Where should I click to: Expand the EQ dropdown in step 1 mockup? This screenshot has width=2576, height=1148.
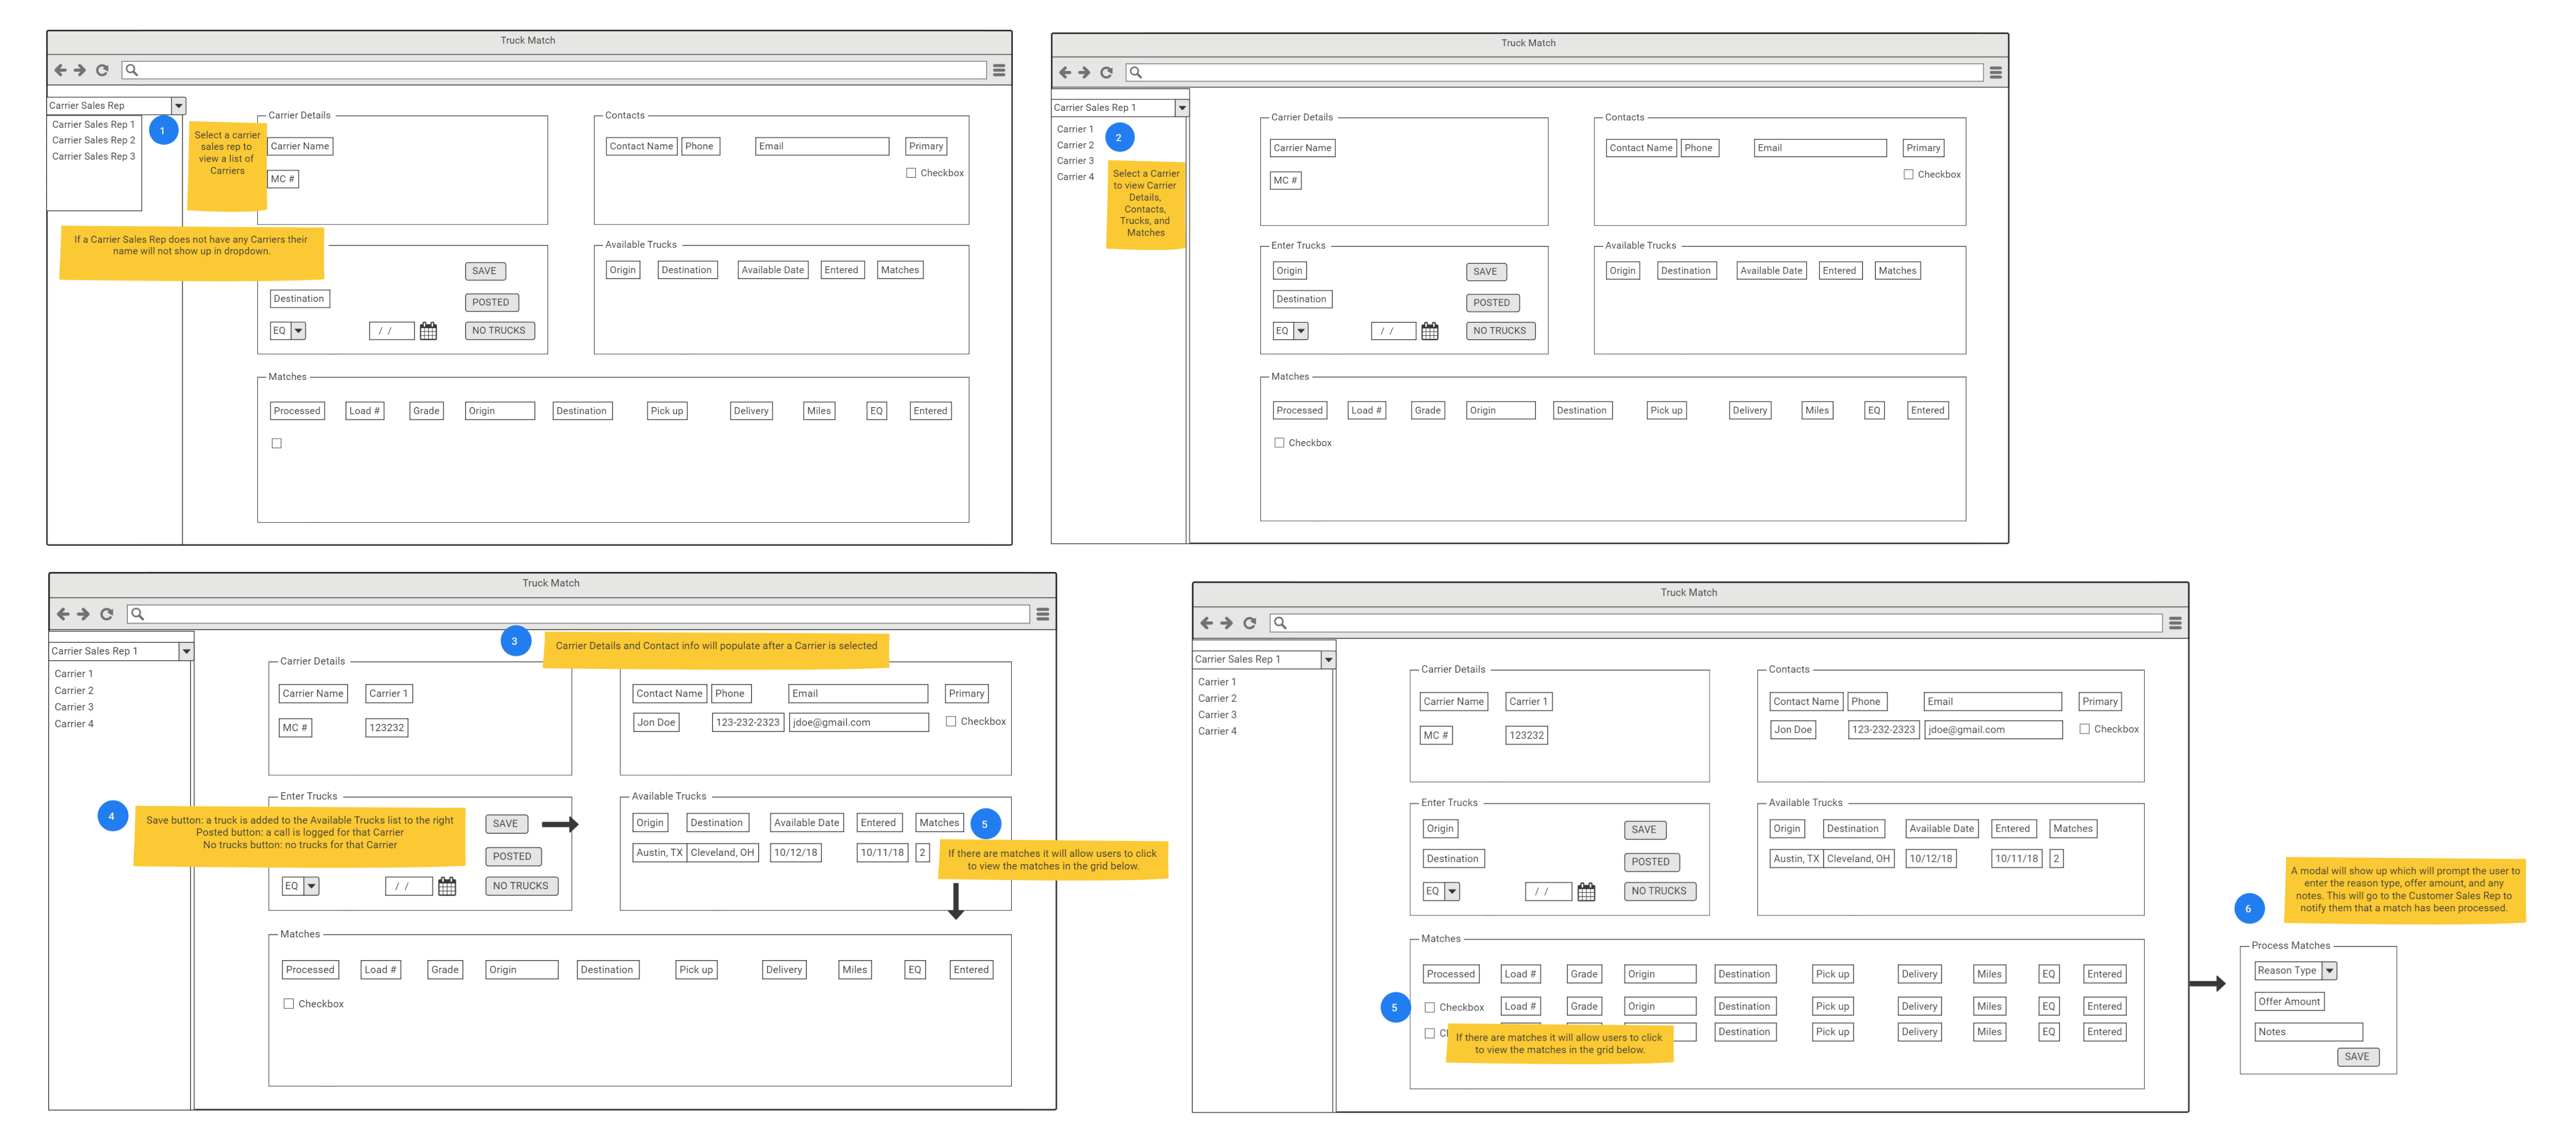pyautogui.click(x=298, y=330)
